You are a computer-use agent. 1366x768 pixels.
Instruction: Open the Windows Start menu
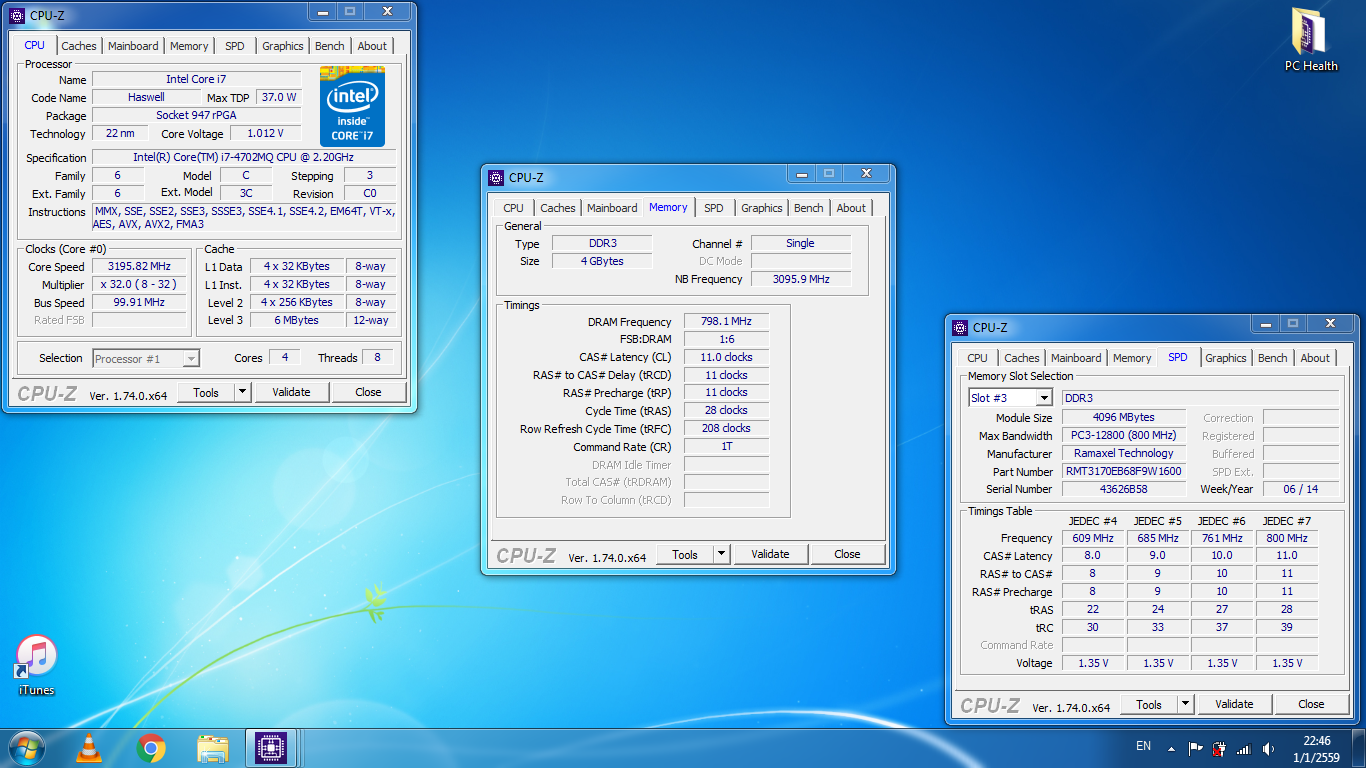26,748
